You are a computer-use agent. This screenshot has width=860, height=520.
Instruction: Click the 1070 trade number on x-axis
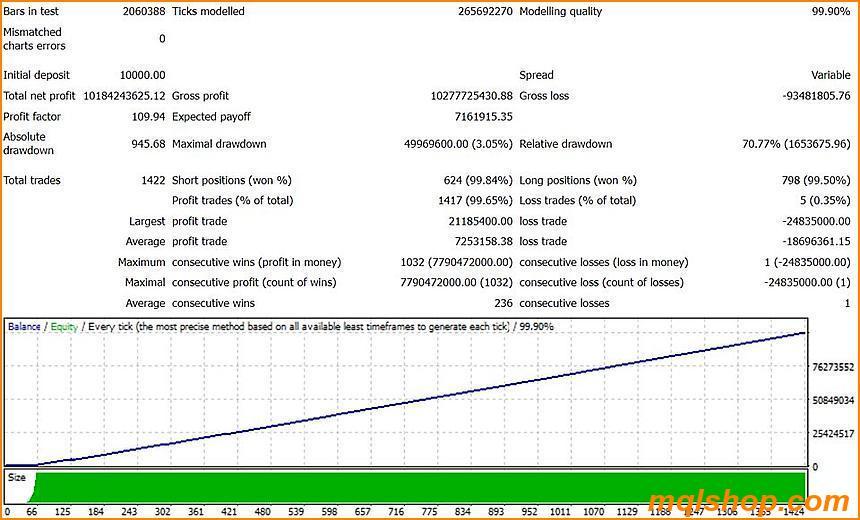click(x=593, y=512)
